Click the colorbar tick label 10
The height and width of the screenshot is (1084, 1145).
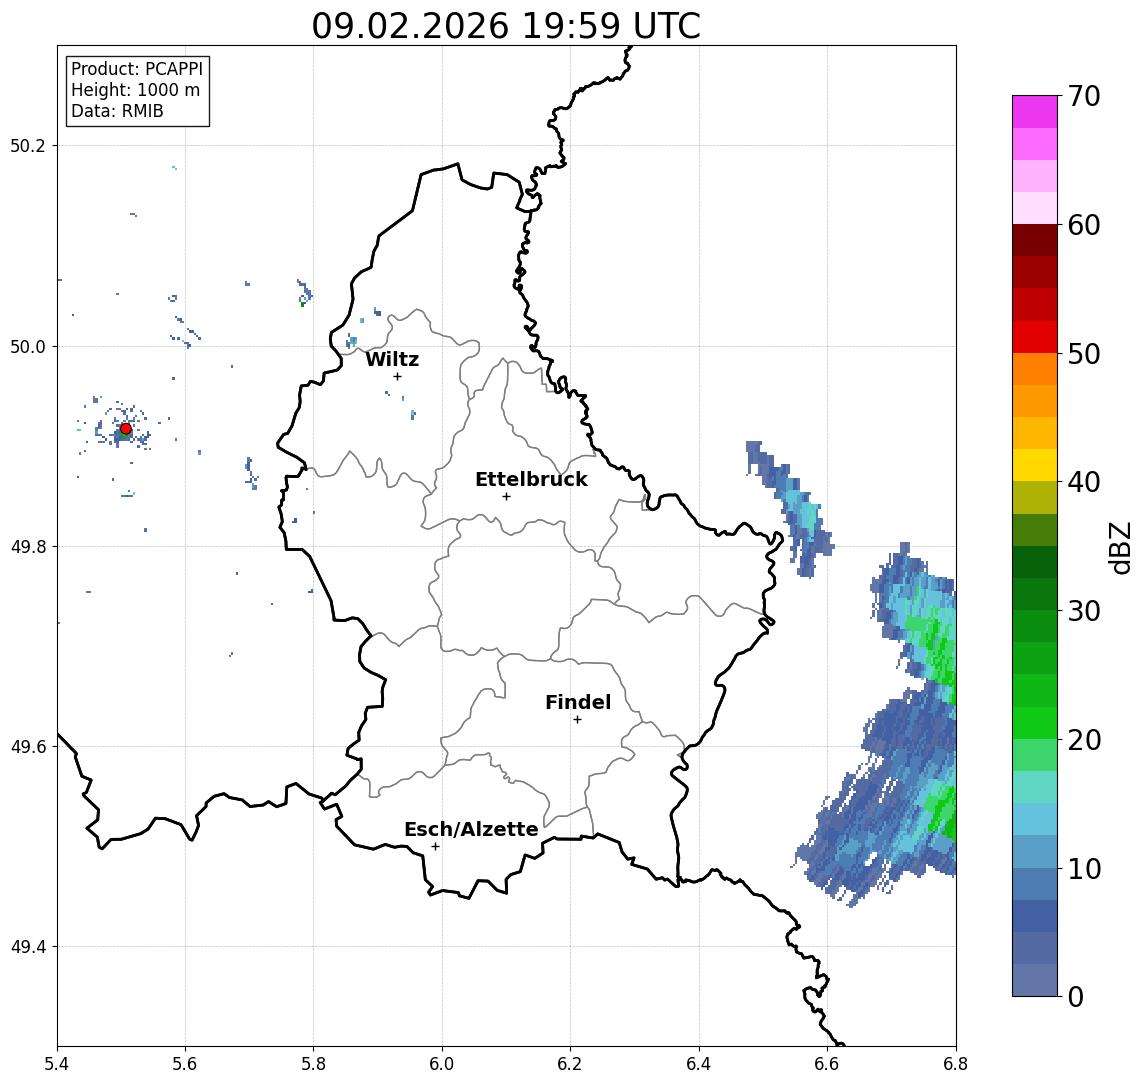pyautogui.click(x=1084, y=868)
